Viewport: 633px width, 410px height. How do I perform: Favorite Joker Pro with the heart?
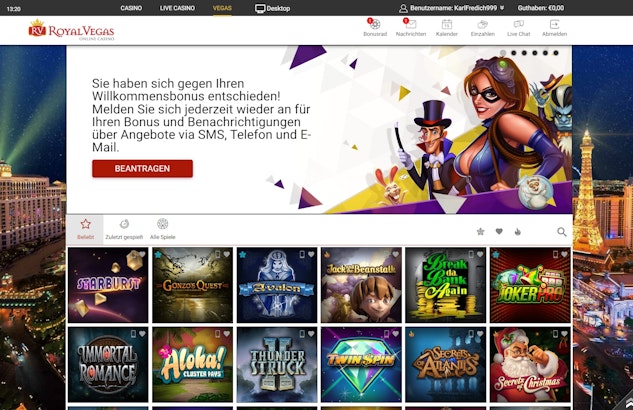pos(564,254)
